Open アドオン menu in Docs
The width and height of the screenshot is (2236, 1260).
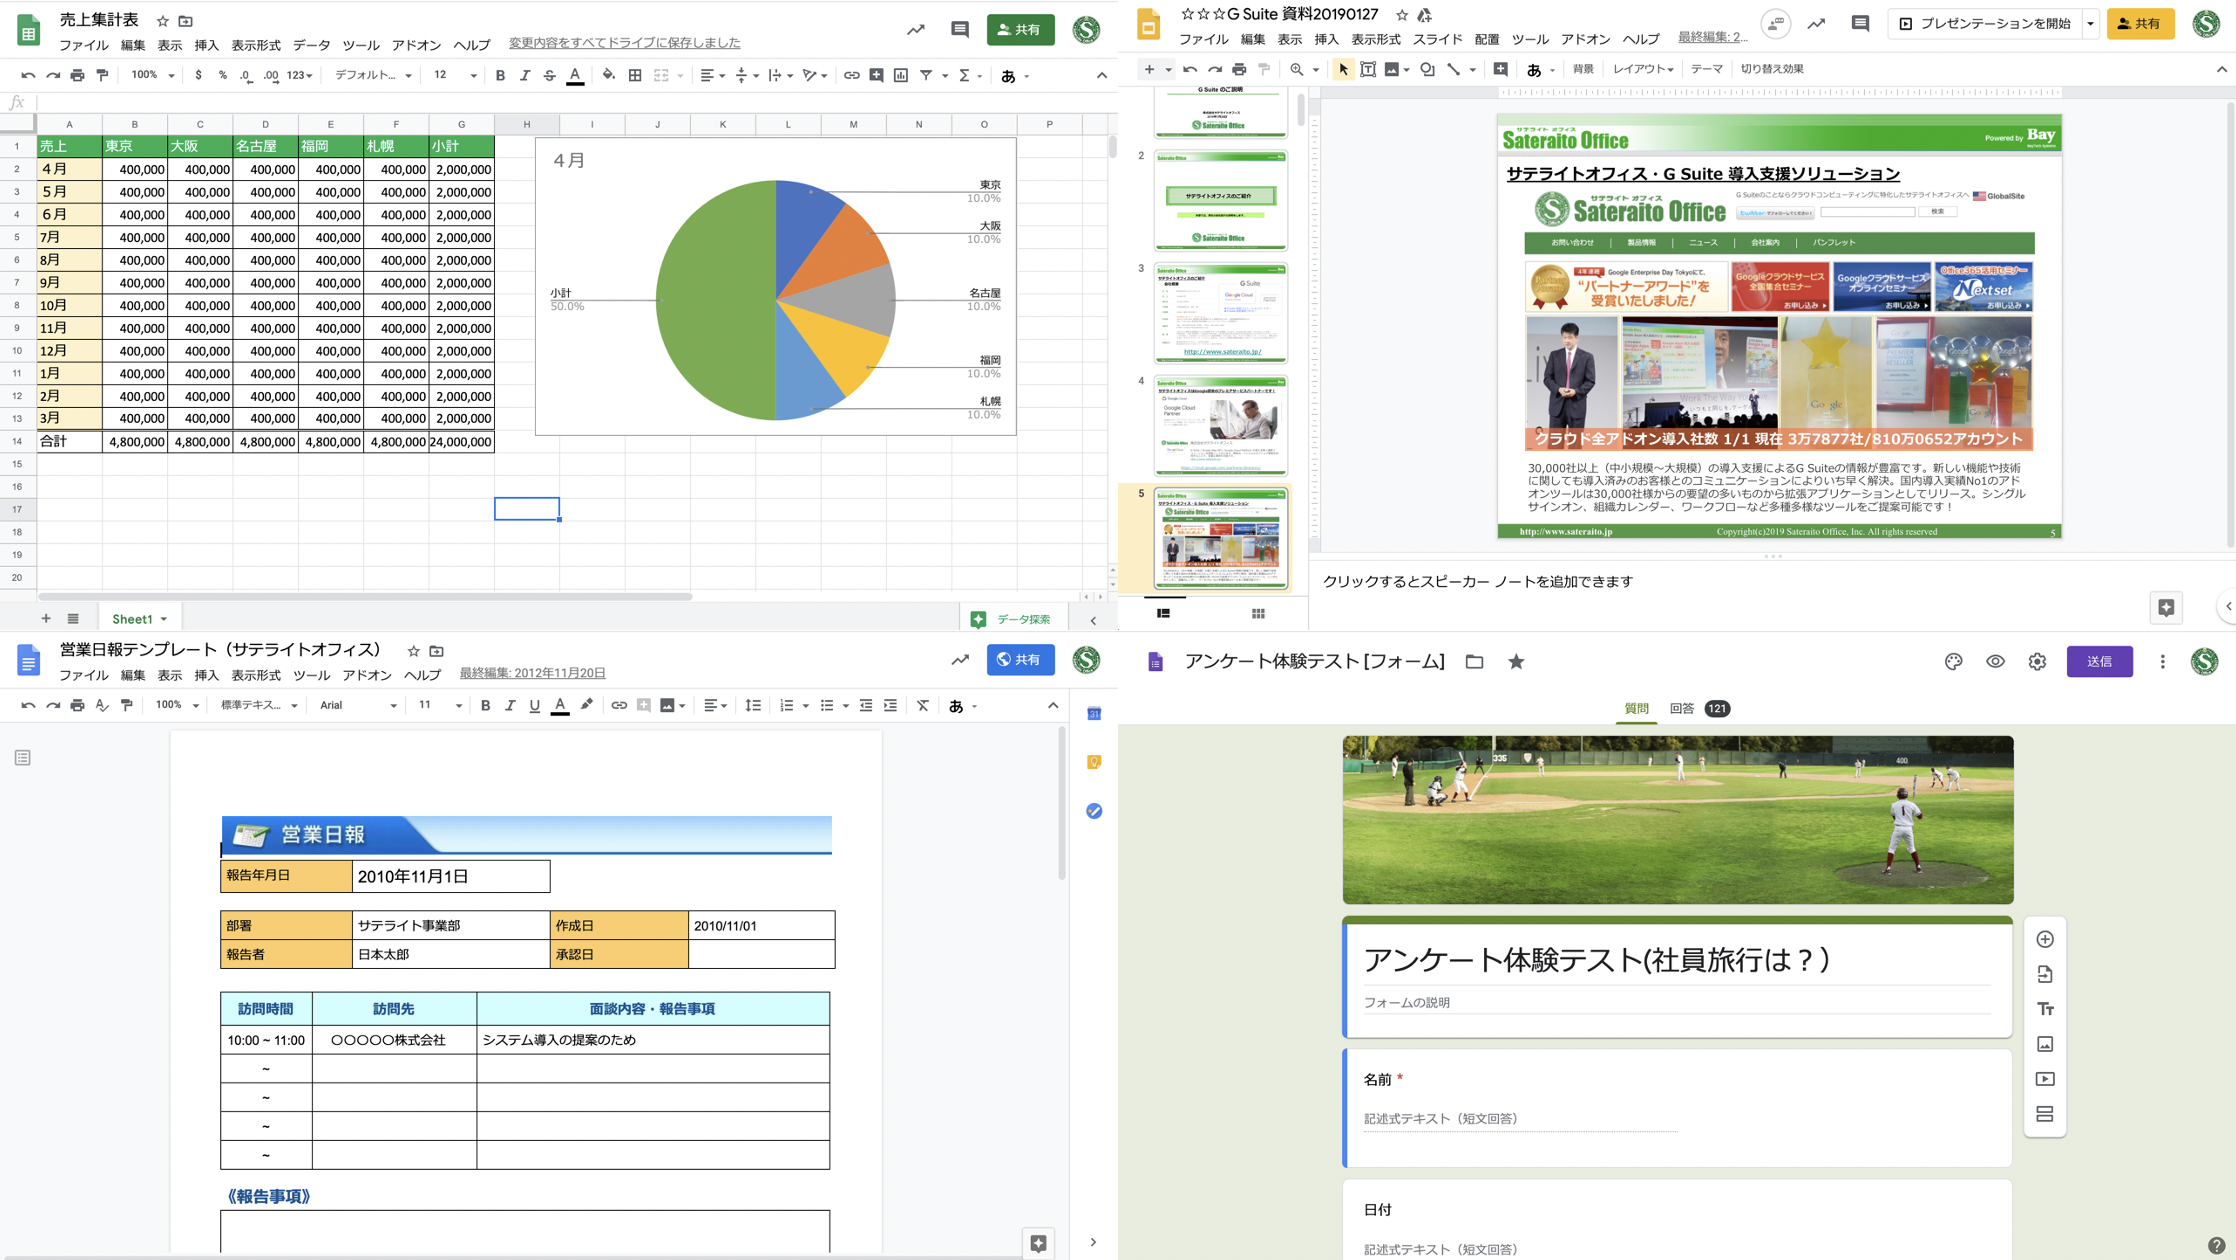[367, 675]
